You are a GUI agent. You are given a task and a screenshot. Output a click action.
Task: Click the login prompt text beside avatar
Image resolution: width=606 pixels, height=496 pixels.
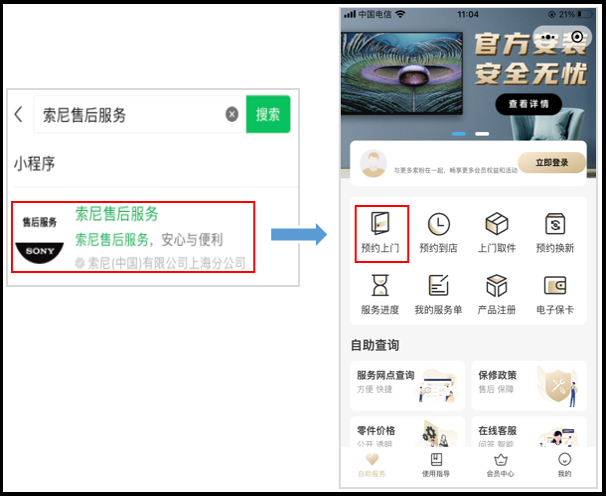tap(455, 170)
